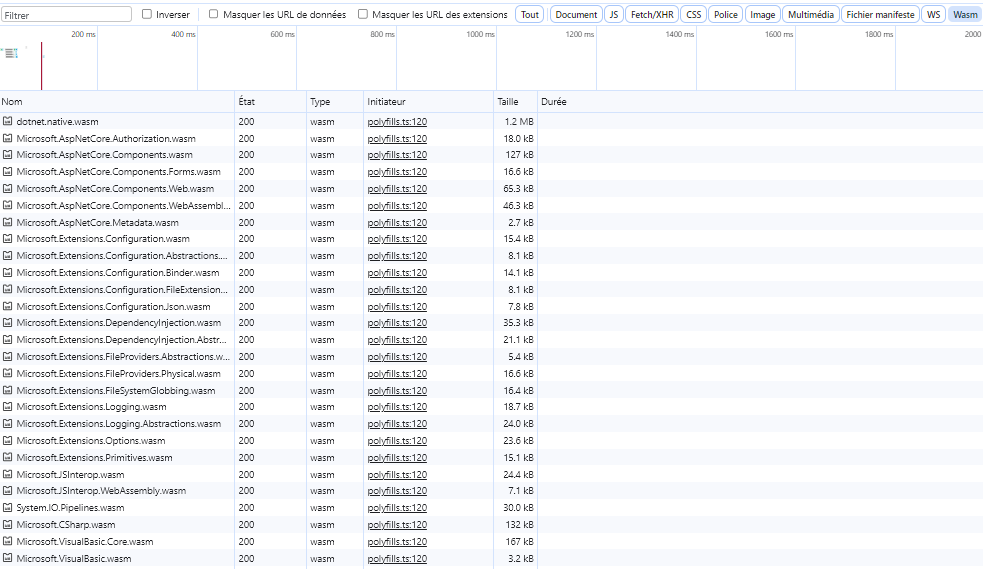The image size is (983, 569).
Task: Enable the Inverser checkbox
Action: pos(147,14)
